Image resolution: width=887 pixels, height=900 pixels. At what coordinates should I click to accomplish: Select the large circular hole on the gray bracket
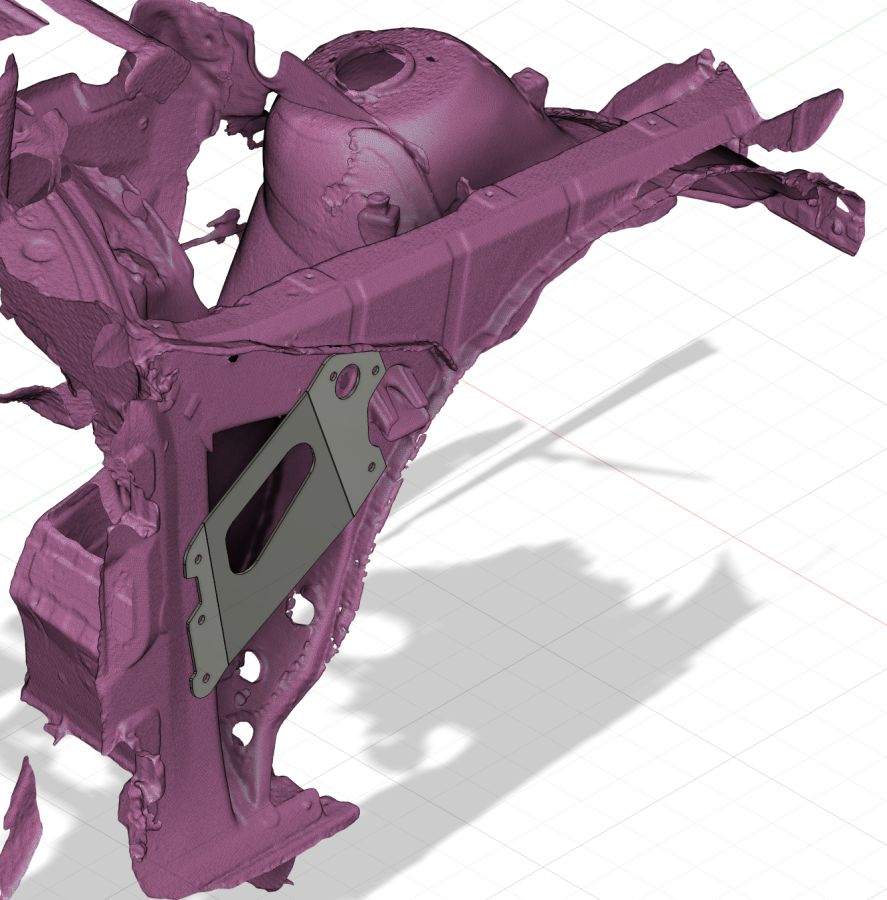[x=347, y=380]
